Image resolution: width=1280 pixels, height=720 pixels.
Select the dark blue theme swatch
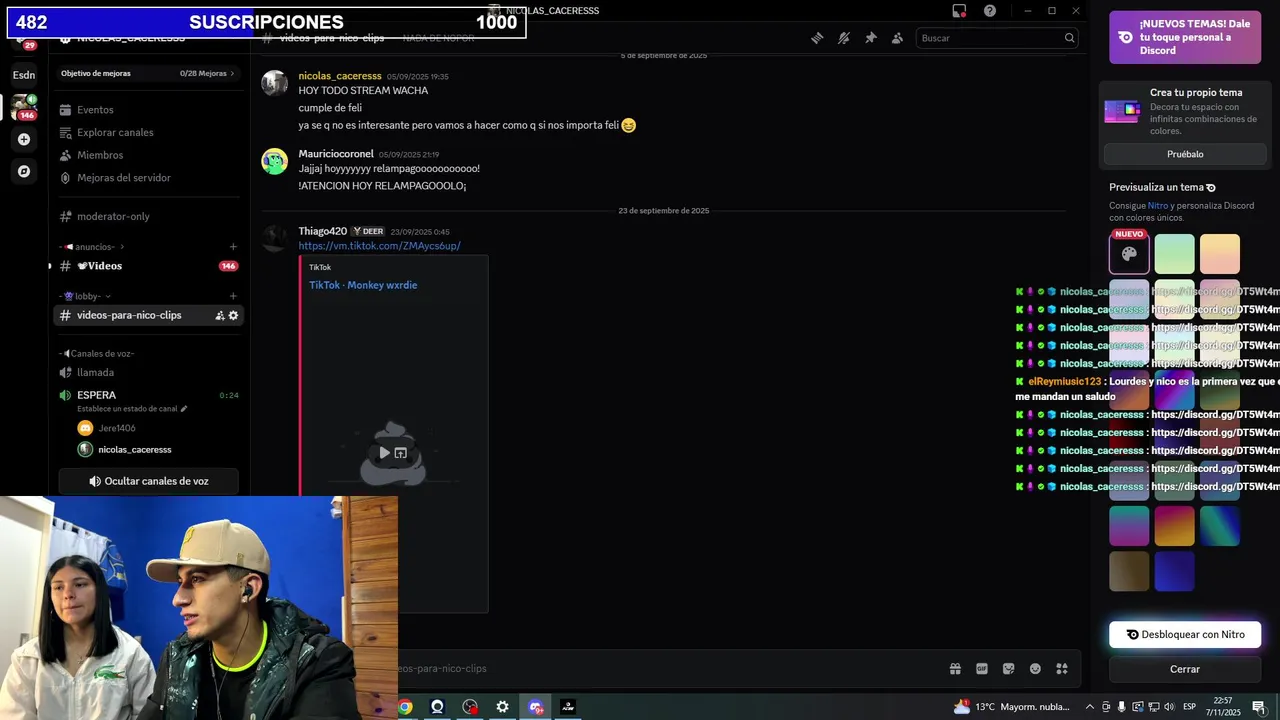click(1174, 571)
